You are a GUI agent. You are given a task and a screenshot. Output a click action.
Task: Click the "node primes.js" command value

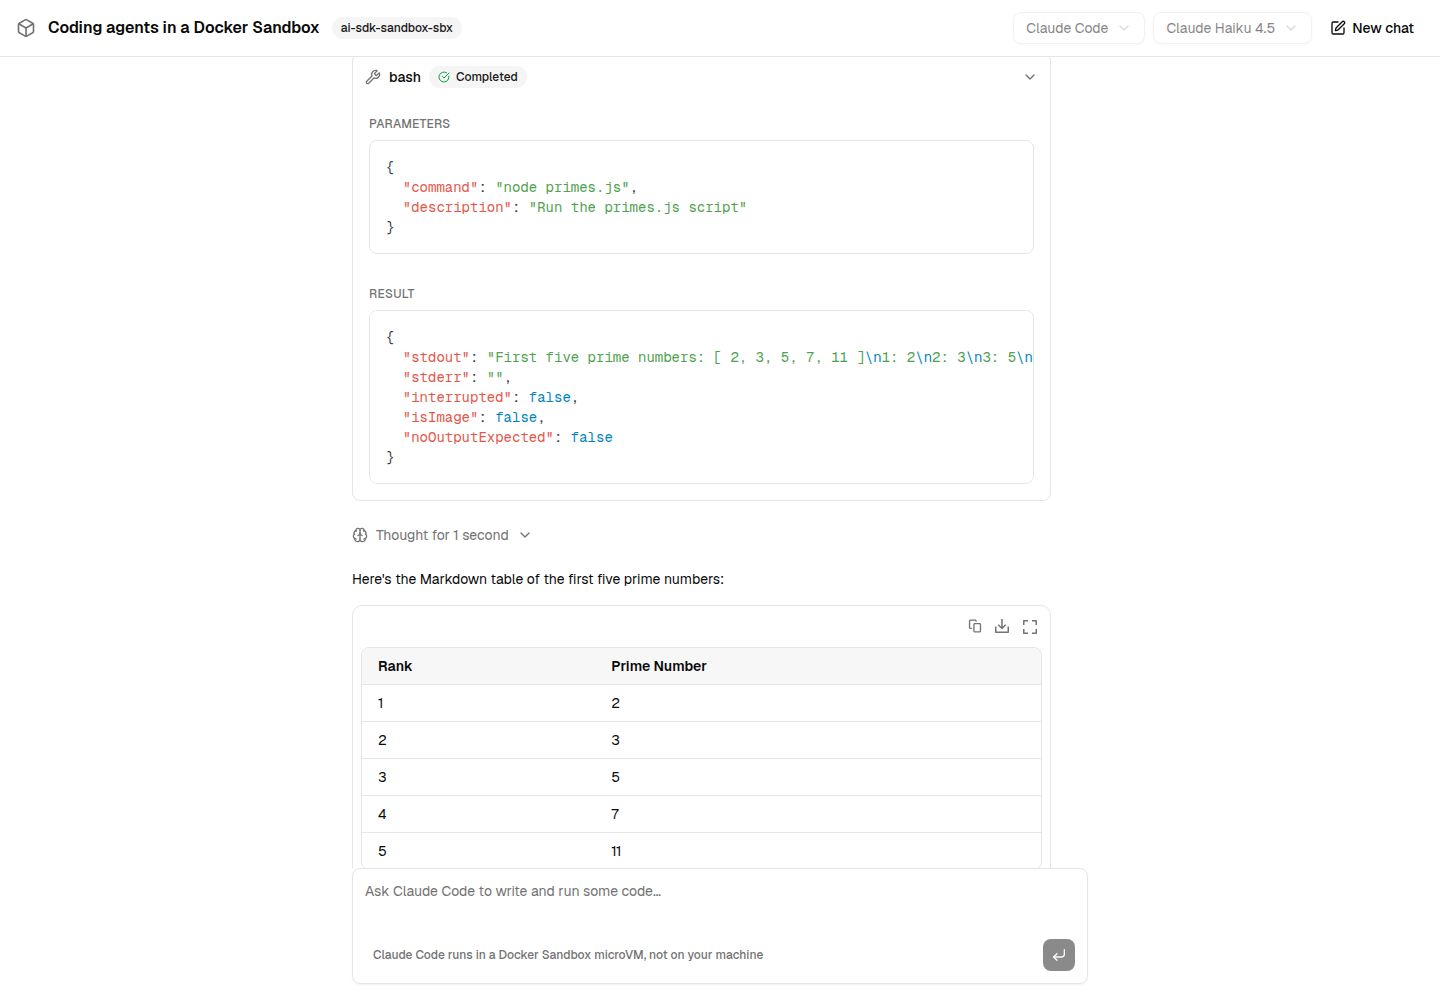pos(562,187)
